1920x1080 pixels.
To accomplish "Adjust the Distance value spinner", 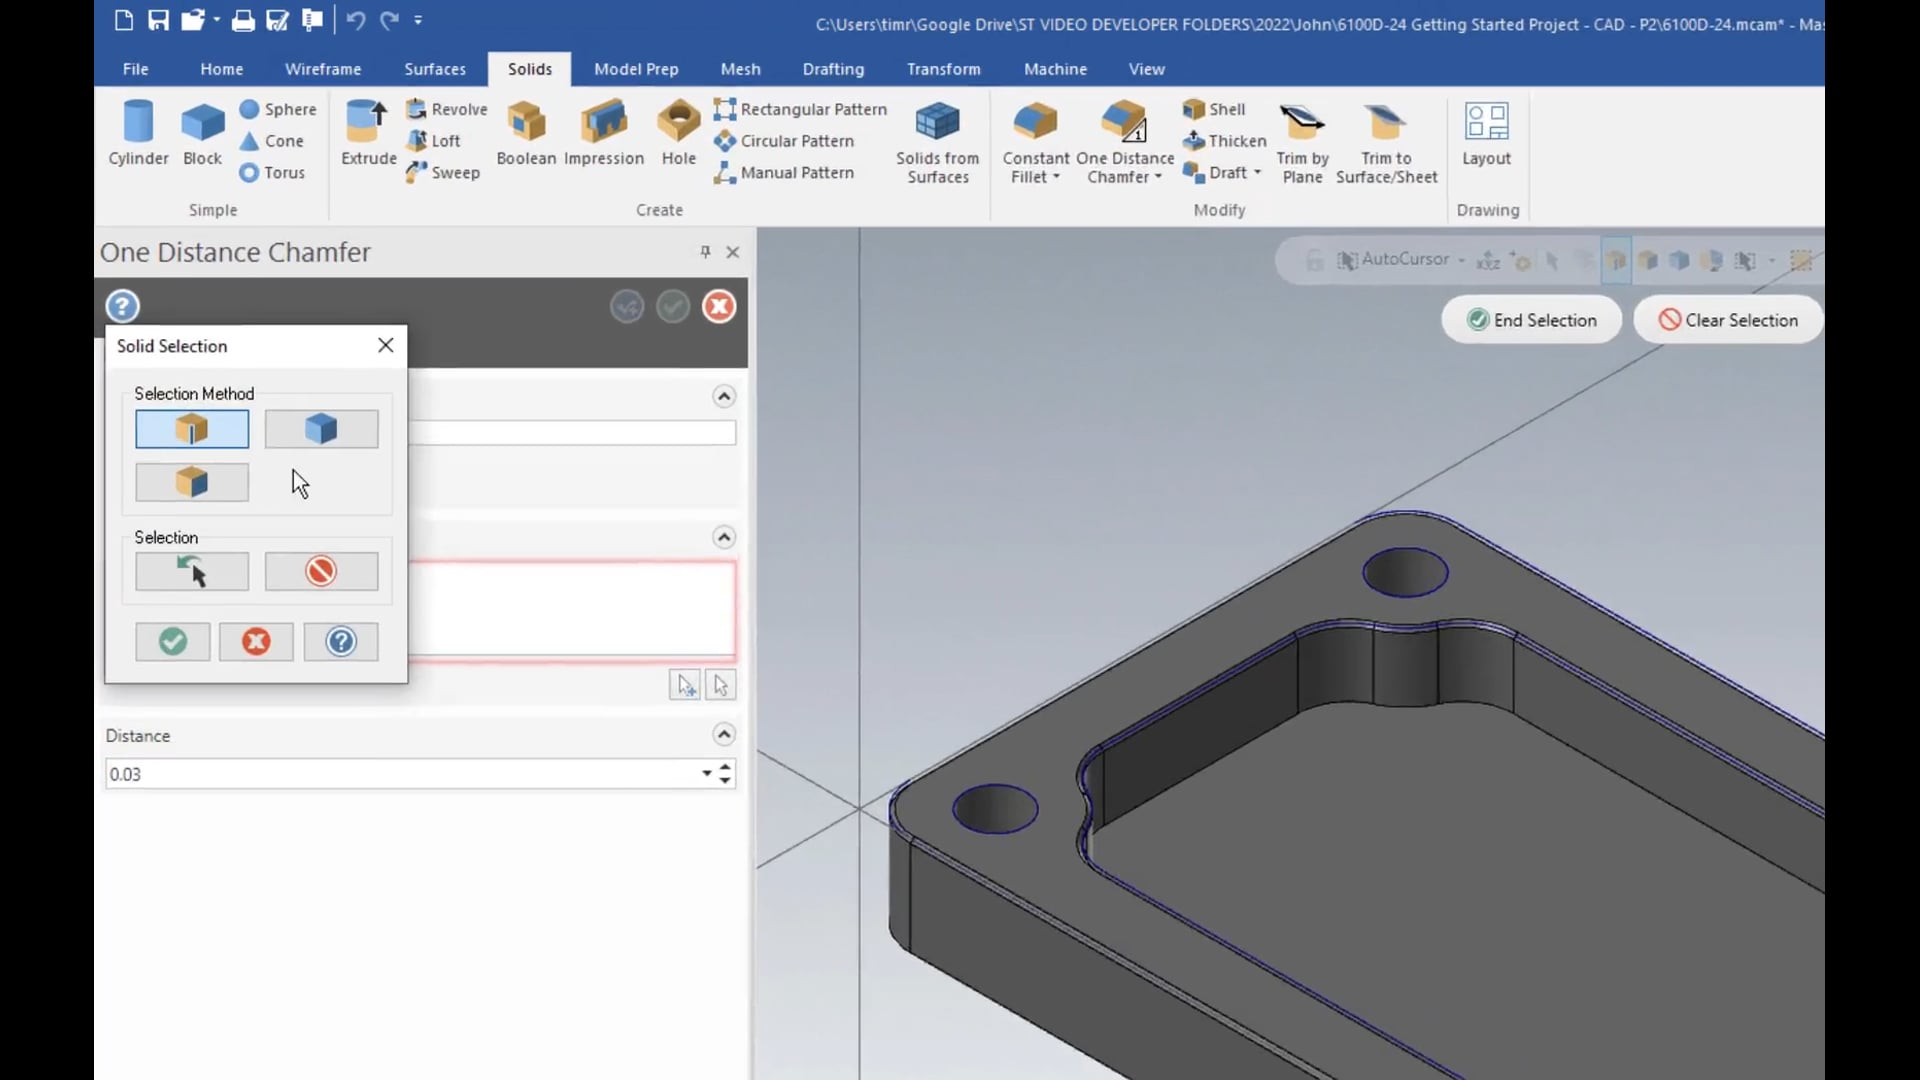I will pos(724,774).
